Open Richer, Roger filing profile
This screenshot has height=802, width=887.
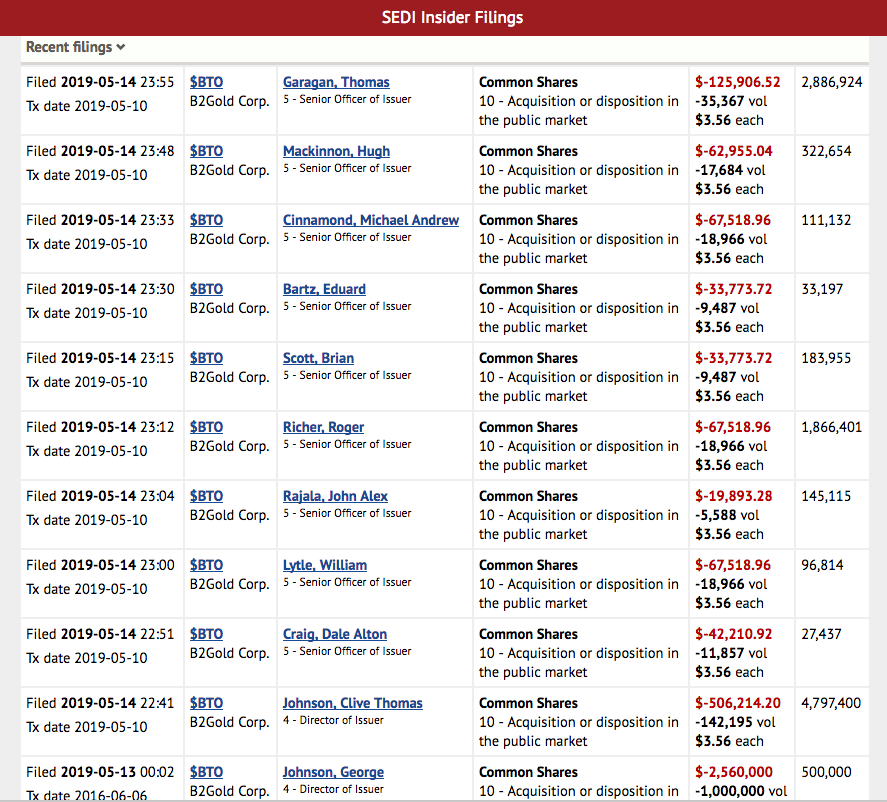[x=323, y=427]
